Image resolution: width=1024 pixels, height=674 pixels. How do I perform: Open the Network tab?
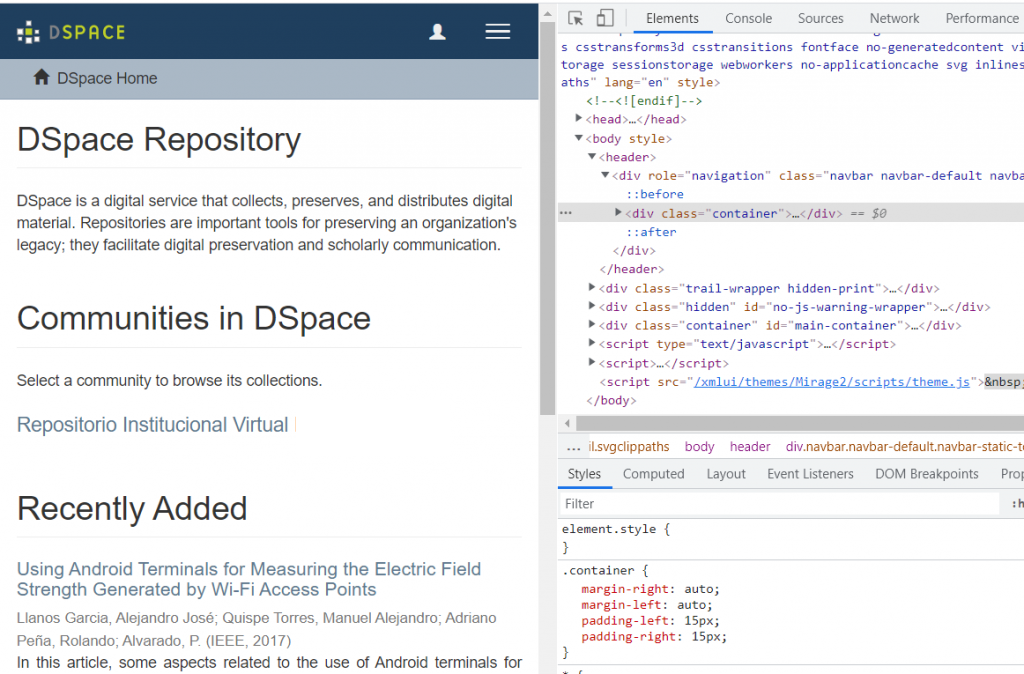coord(894,18)
